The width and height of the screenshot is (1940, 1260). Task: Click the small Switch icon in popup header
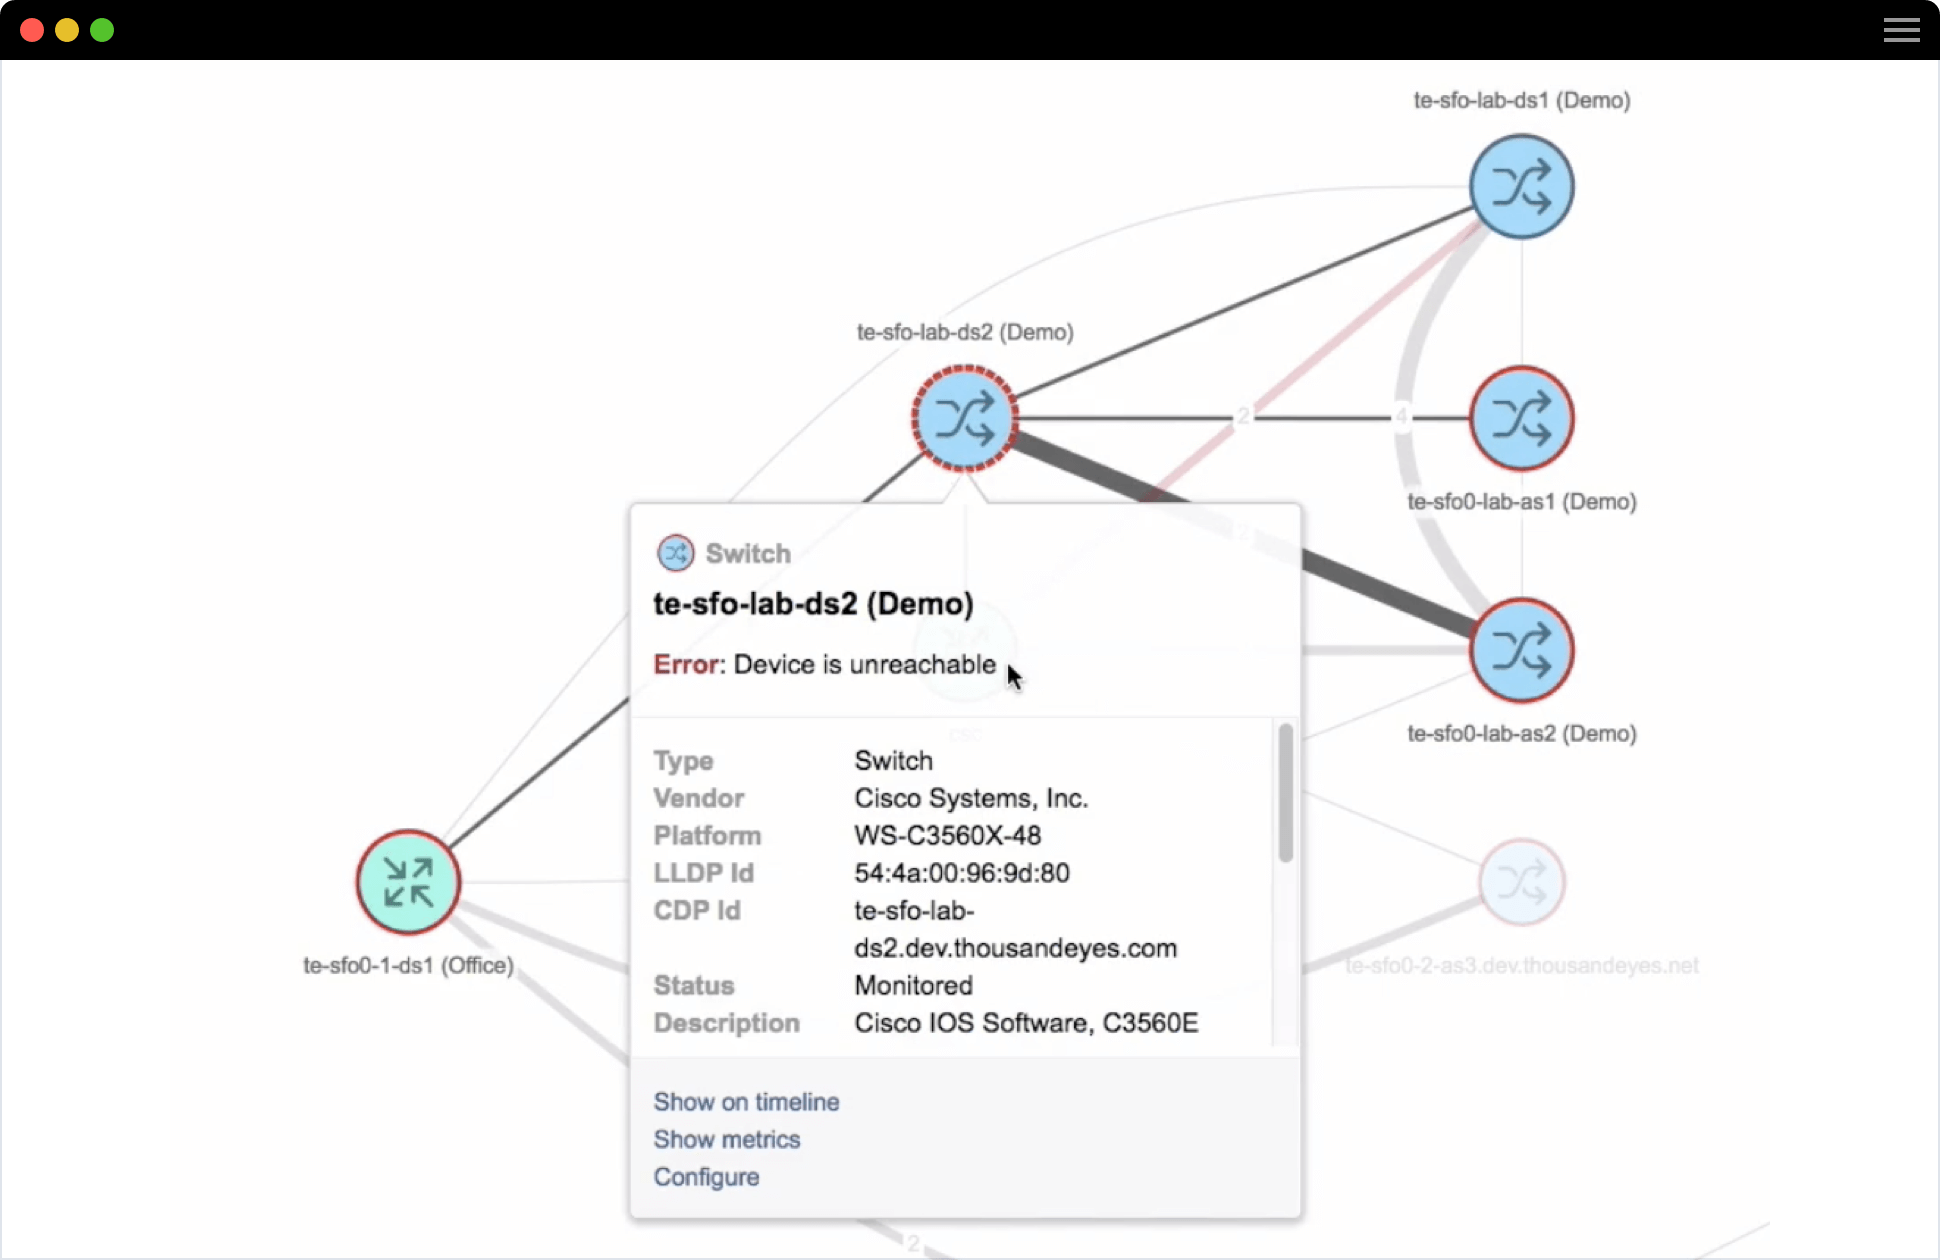[675, 553]
